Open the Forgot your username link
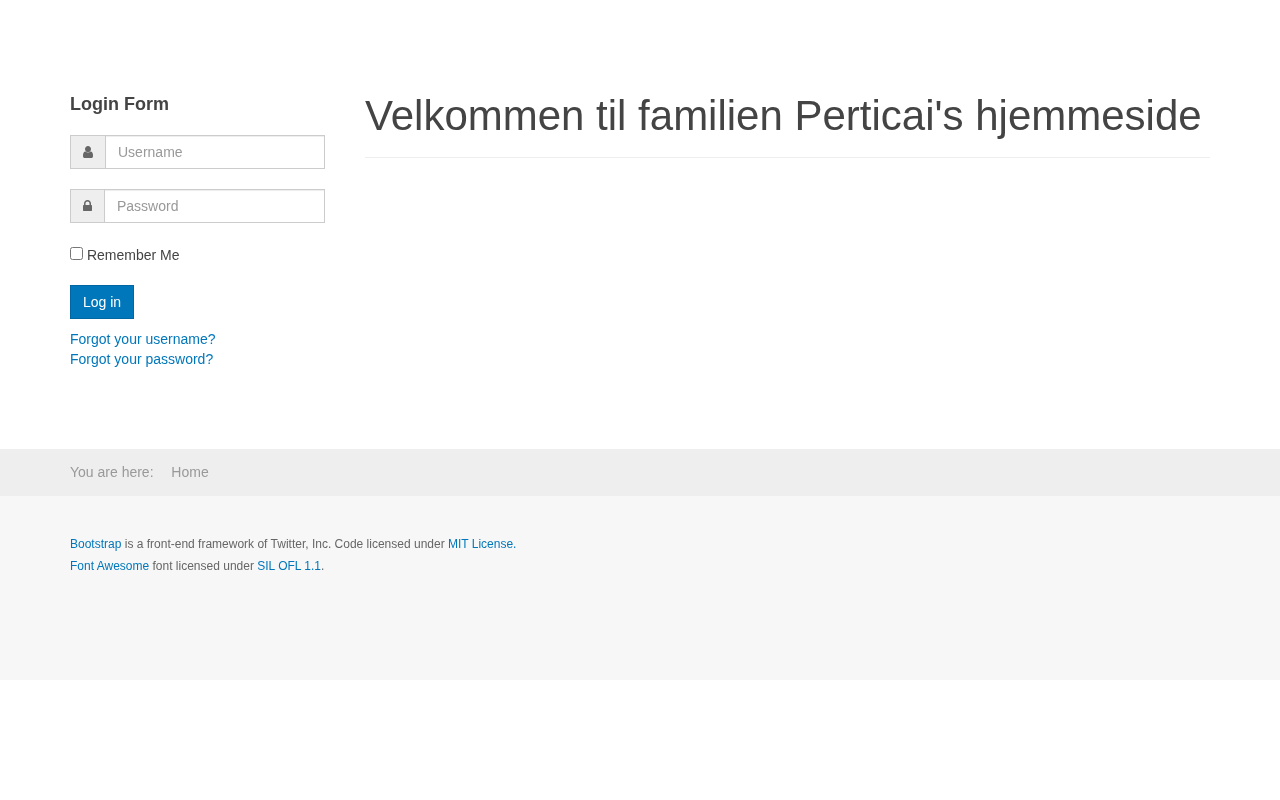This screenshot has height=800, width=1280. (142, 339)
